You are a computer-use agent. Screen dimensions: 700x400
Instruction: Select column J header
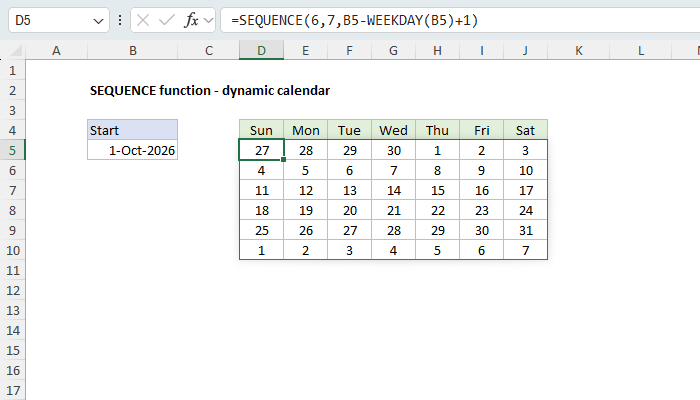click(x=525, y=50)
